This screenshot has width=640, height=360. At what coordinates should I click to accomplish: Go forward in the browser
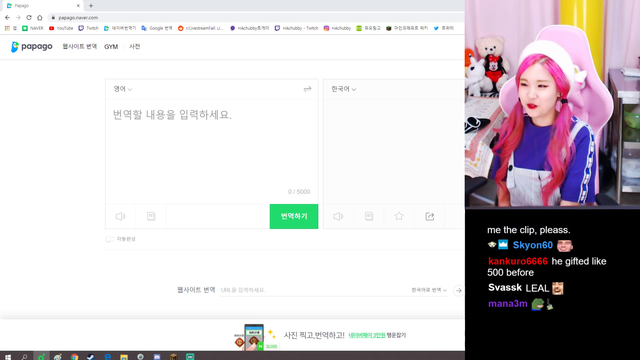click(18, 18)
